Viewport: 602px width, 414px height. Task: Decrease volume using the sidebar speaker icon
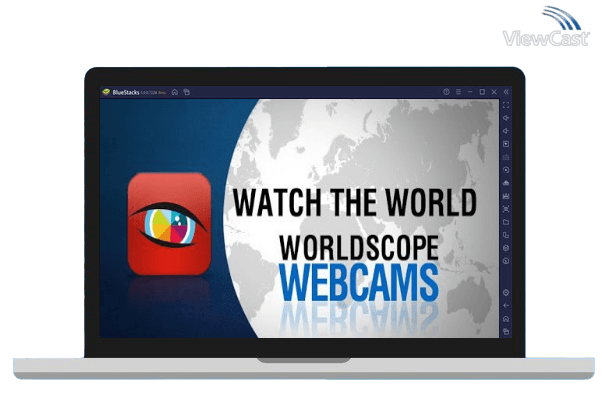pyautogui.click(x=506, y=131)
